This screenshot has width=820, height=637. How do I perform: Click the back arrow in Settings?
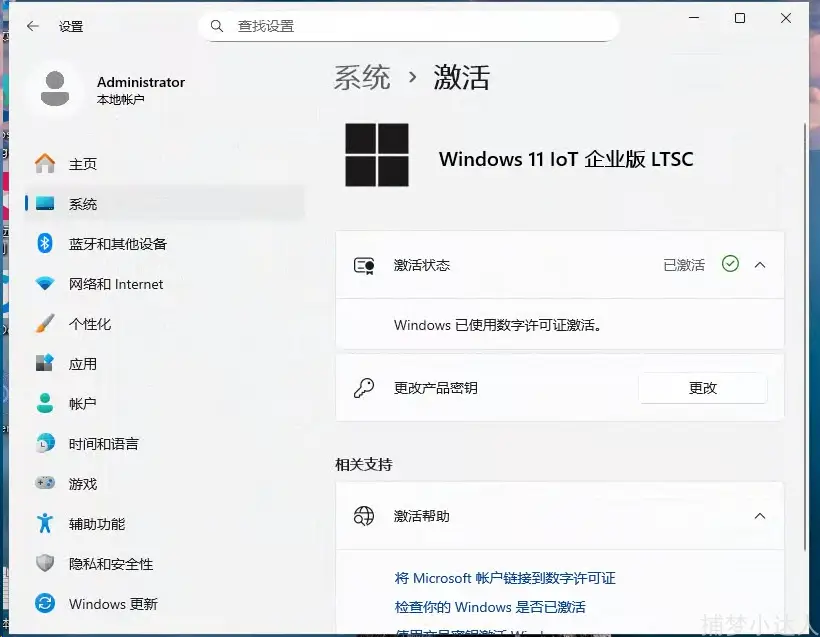coord(33,27)
